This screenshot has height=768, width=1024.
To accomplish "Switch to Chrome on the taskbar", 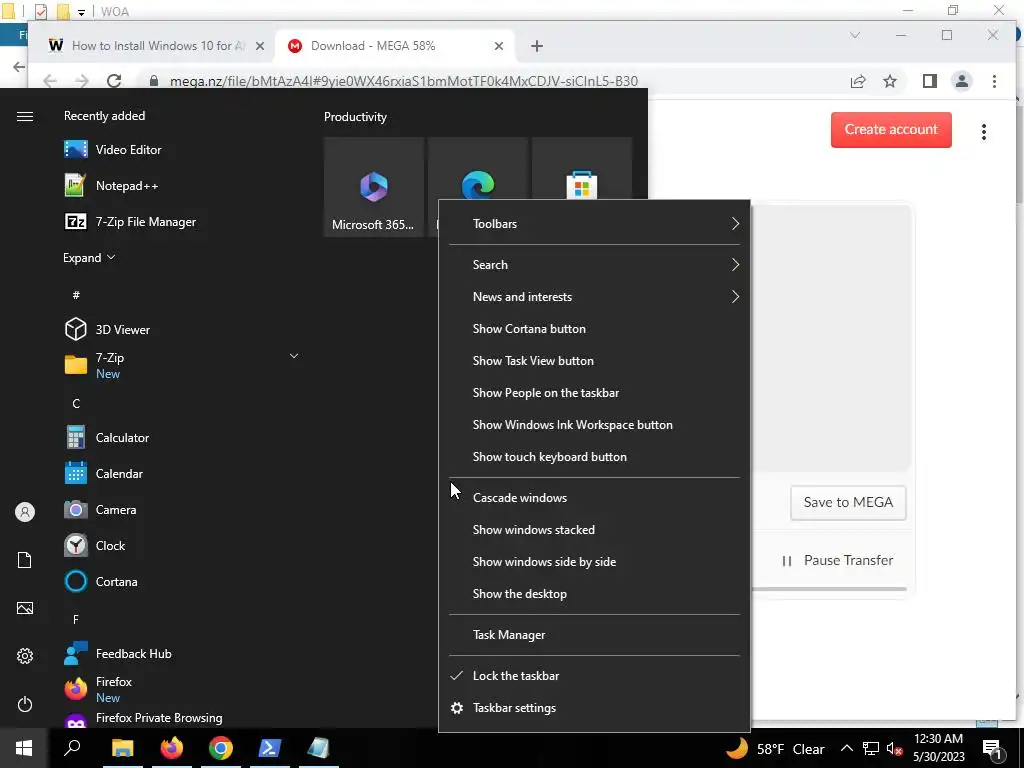I will 221,748.
